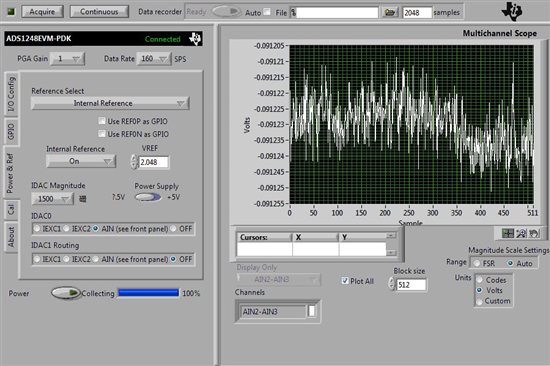Click the Acquire button
550x366 pixels.
click(42, 12)
